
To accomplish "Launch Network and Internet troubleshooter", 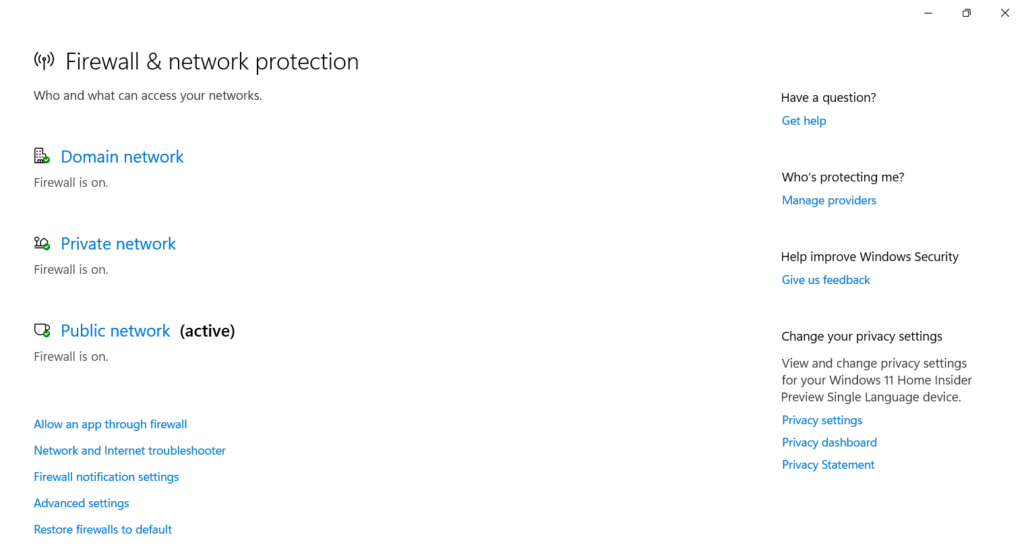I will click(130, 451).
